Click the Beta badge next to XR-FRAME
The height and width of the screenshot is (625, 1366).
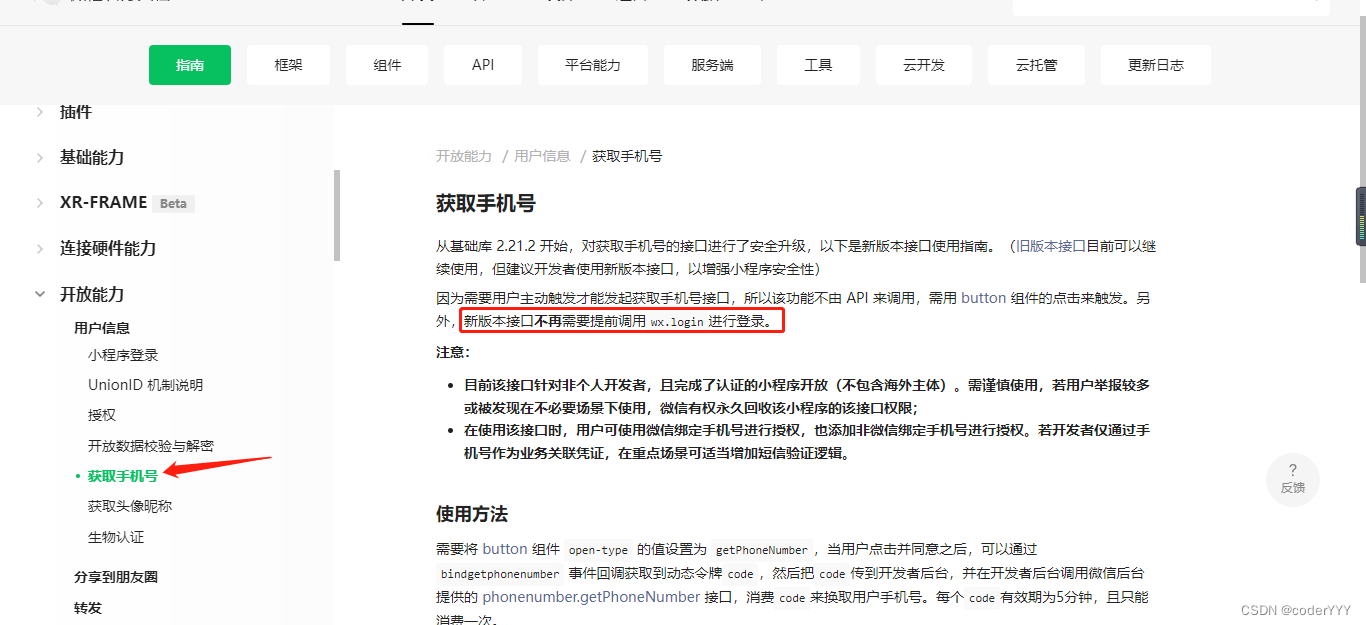click(x=173, y=203)
